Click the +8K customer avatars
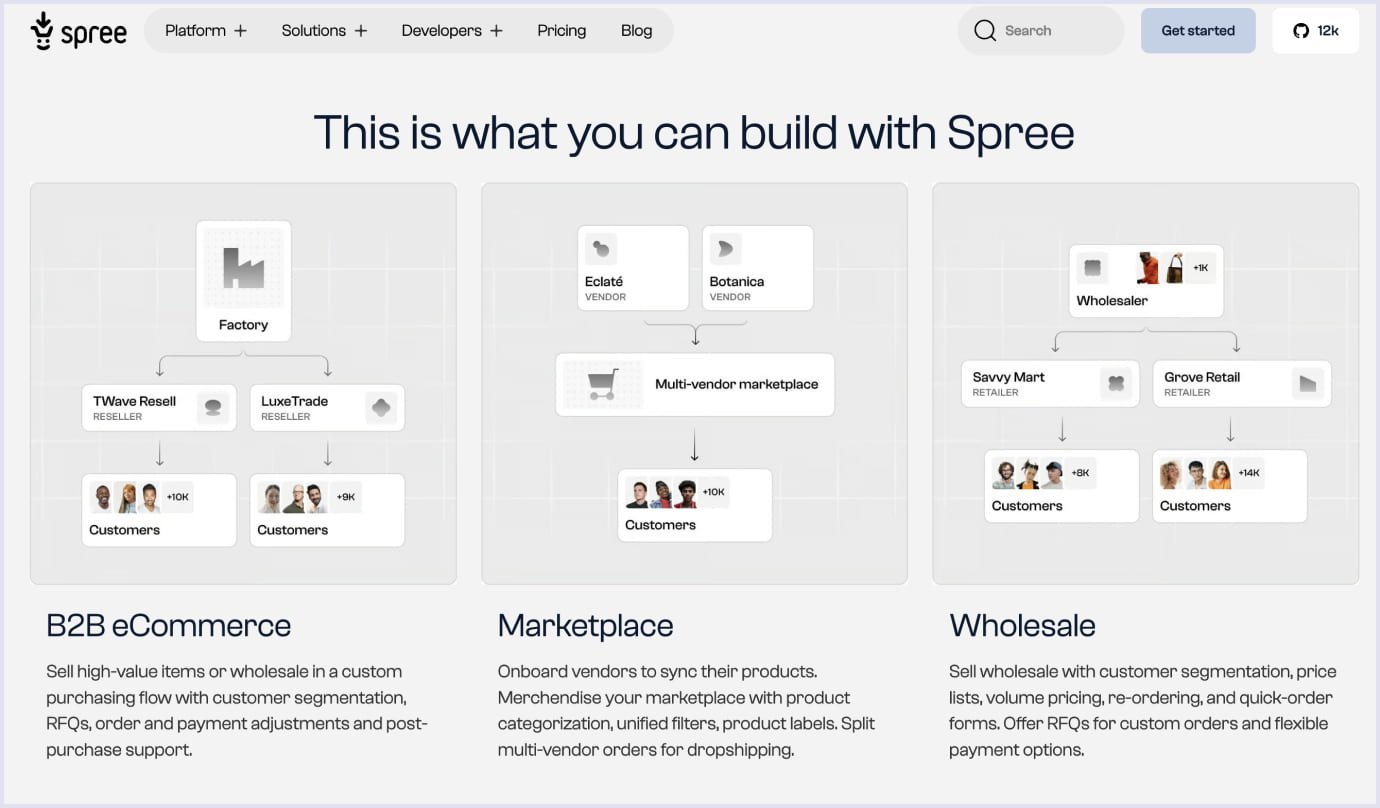This screenshot has width=1380, height=808. (1044, 473)
